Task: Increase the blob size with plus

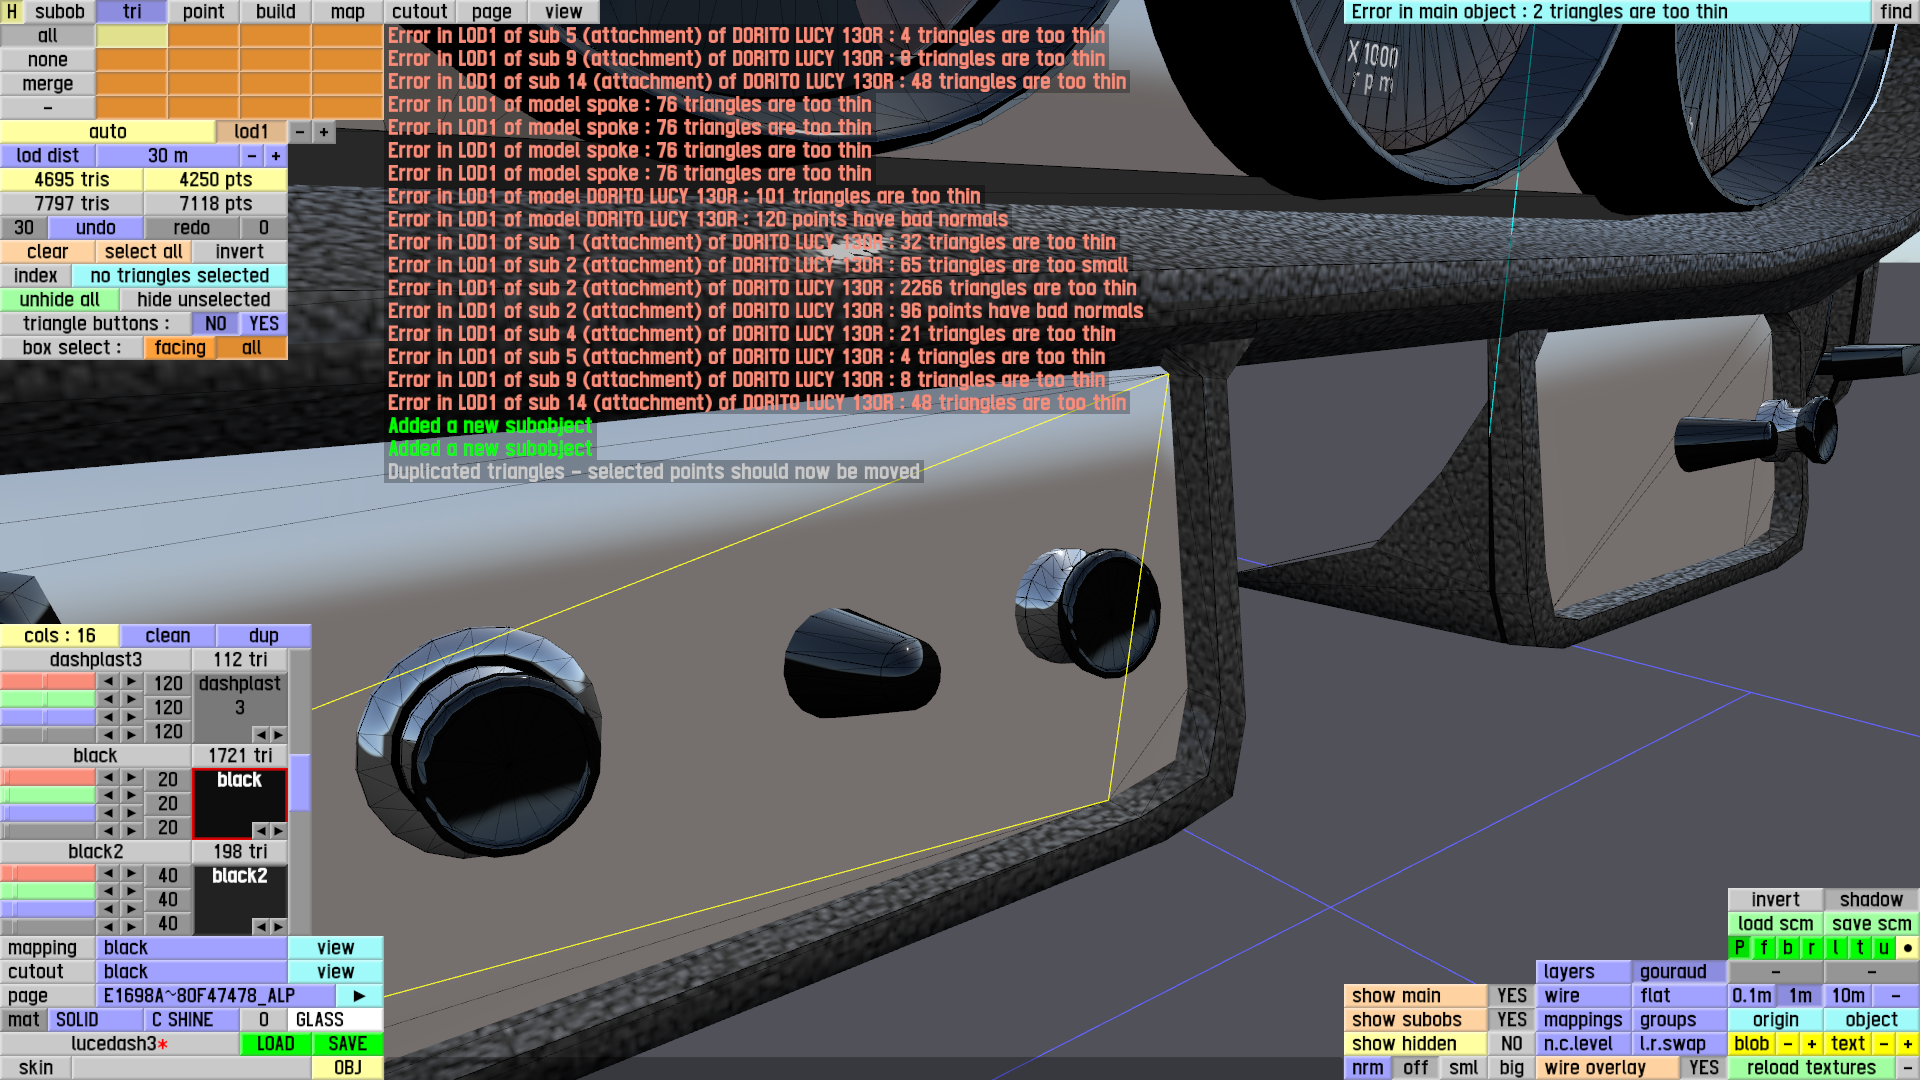Action: 1811,1044
